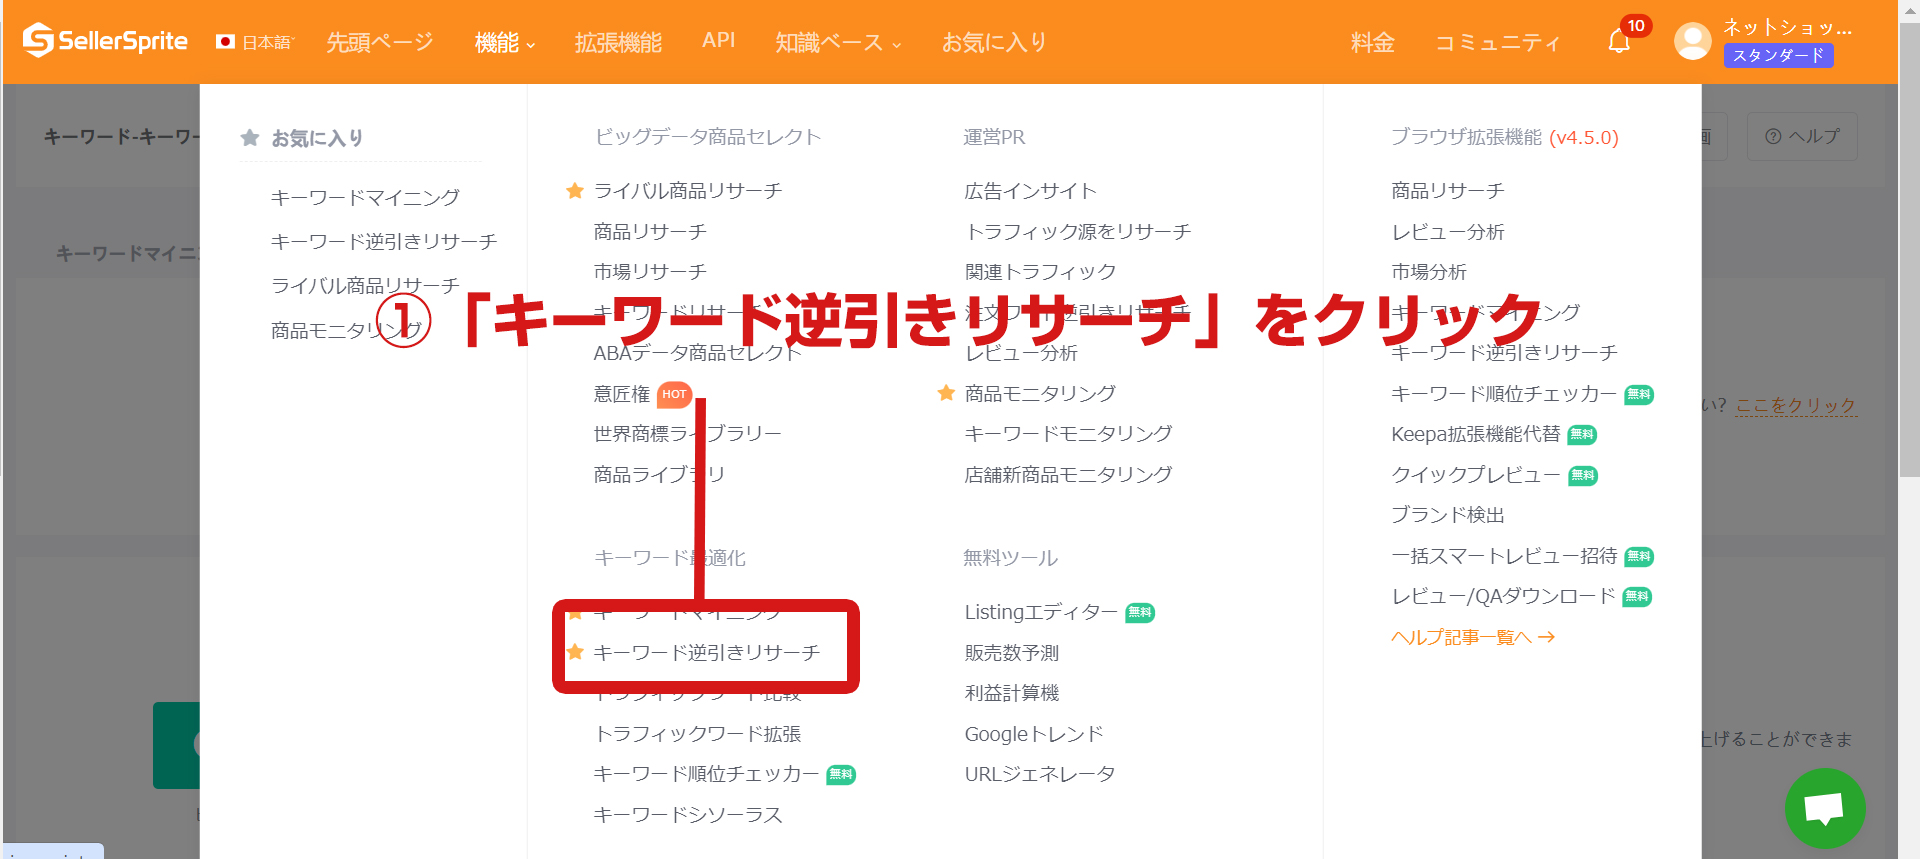
Task: Open キーワードシソーラス
Action: [x=688, y=815]
